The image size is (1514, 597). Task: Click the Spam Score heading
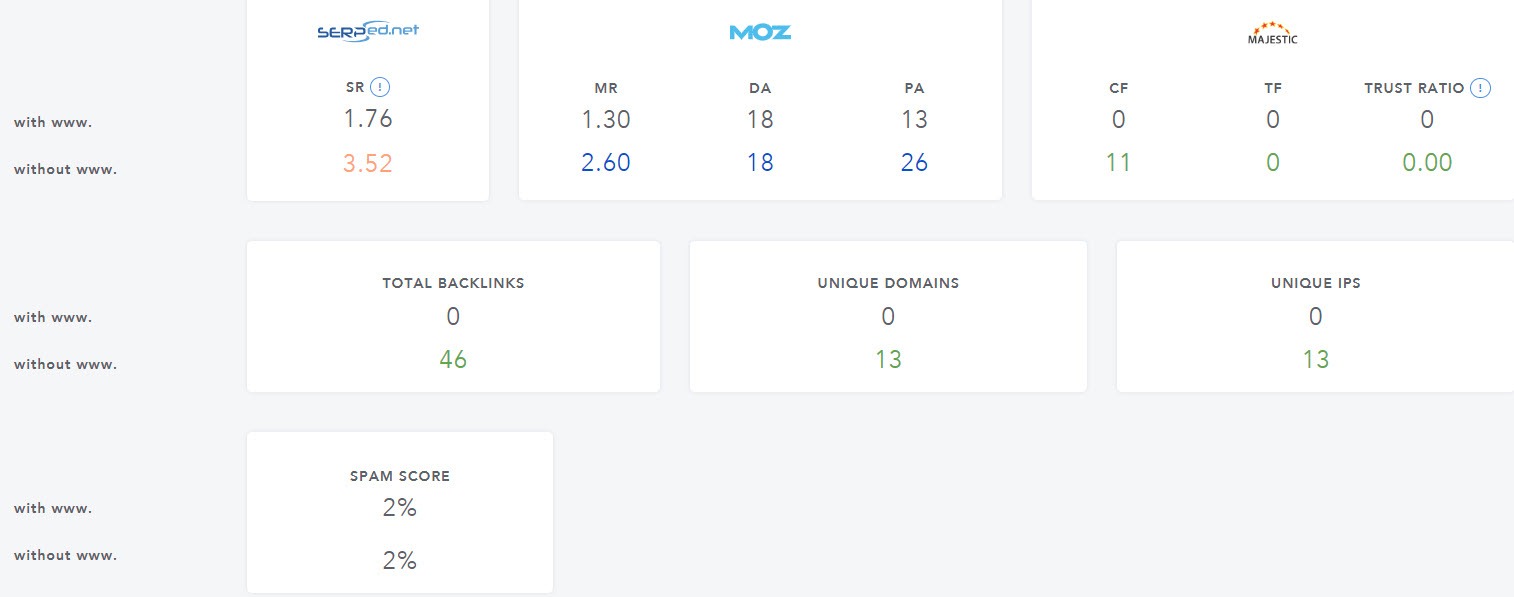click(399, 476)
